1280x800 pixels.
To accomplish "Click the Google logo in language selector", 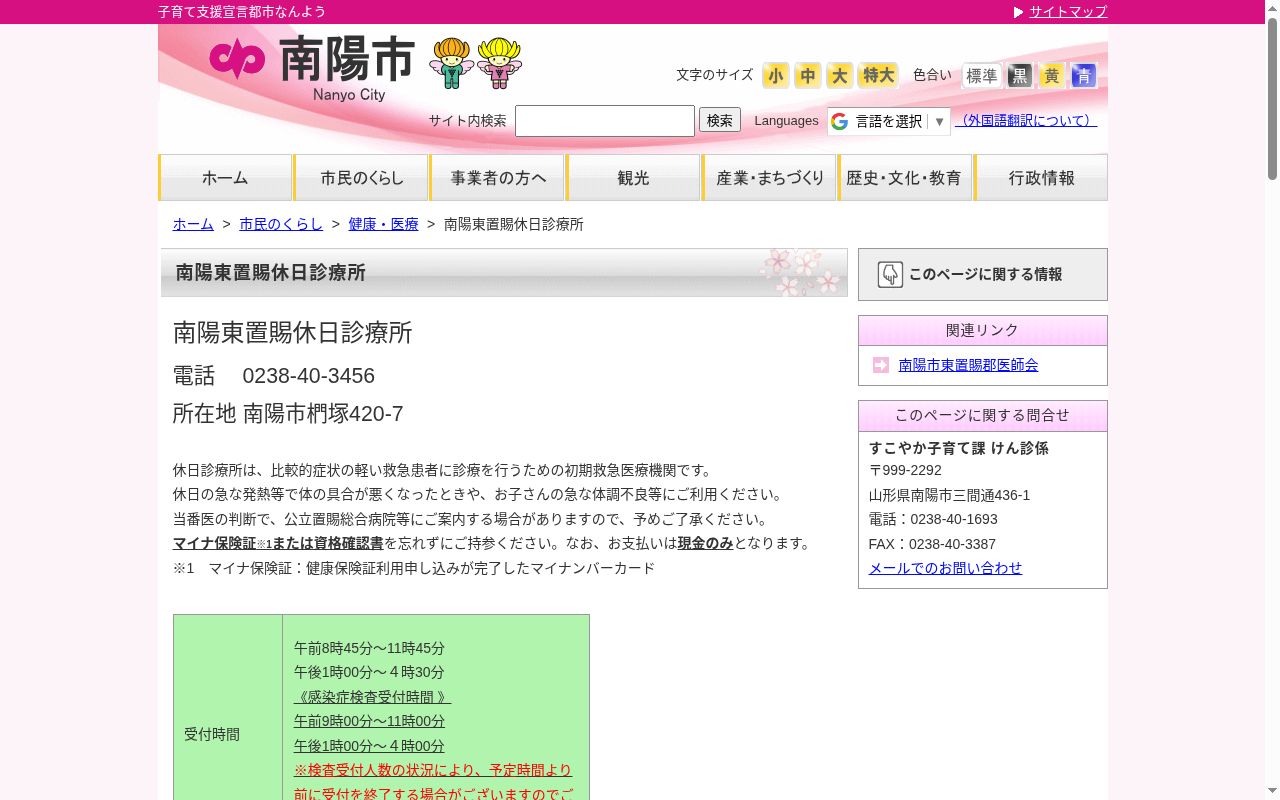I will 839,121.
